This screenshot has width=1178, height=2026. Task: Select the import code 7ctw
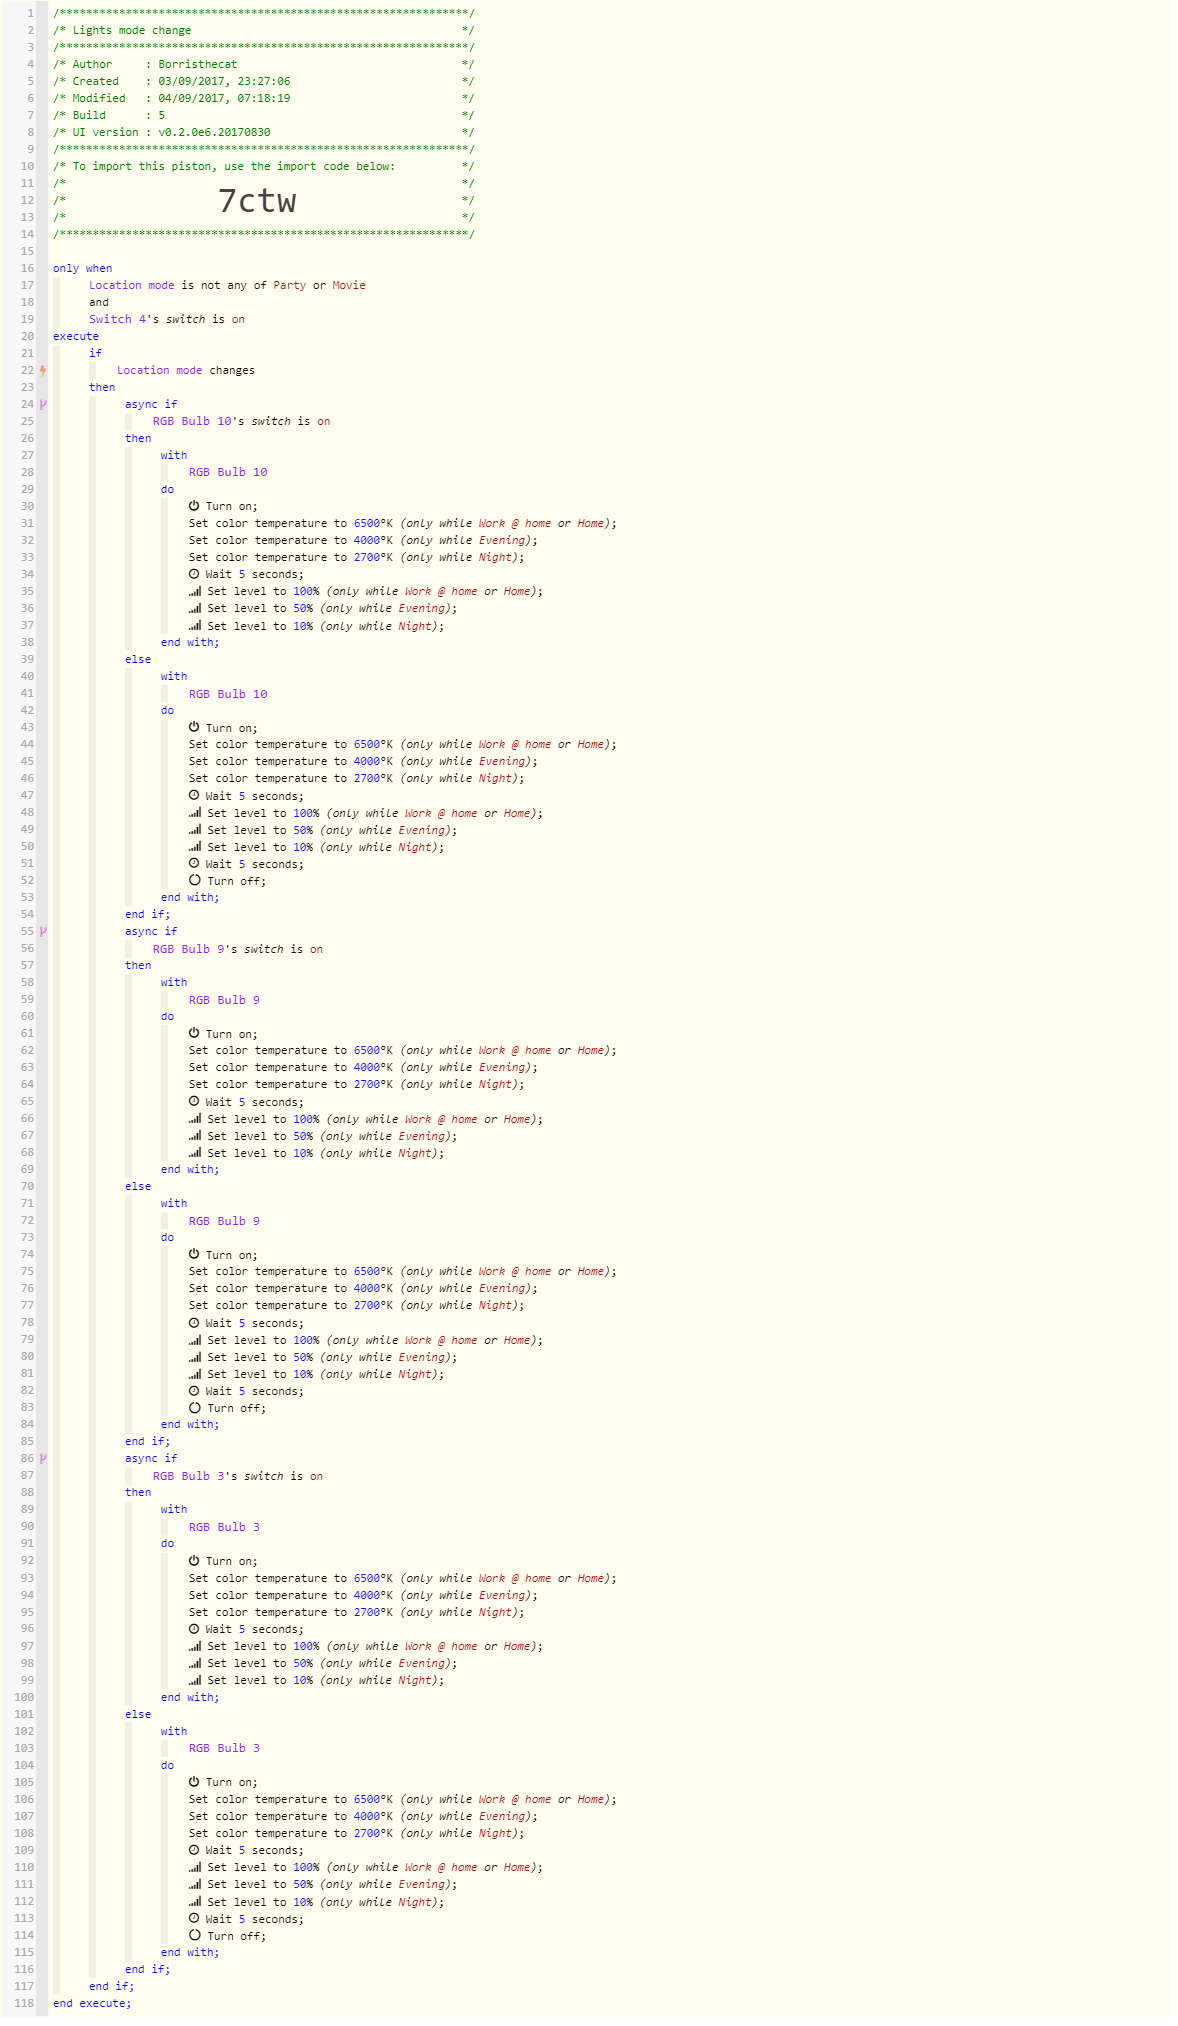pyautogui.click(x=257, y=200)
